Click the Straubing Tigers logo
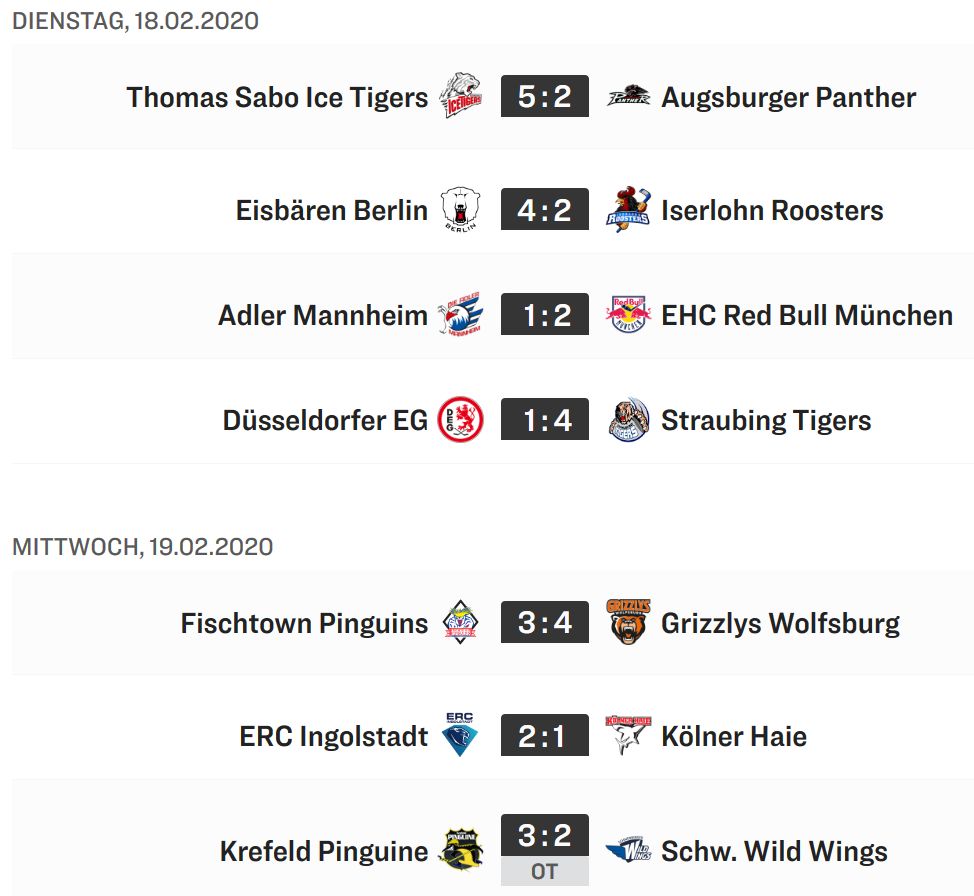The height and width of the screenshot is (896, 974). pyautogui.click(x=628, y=419)
